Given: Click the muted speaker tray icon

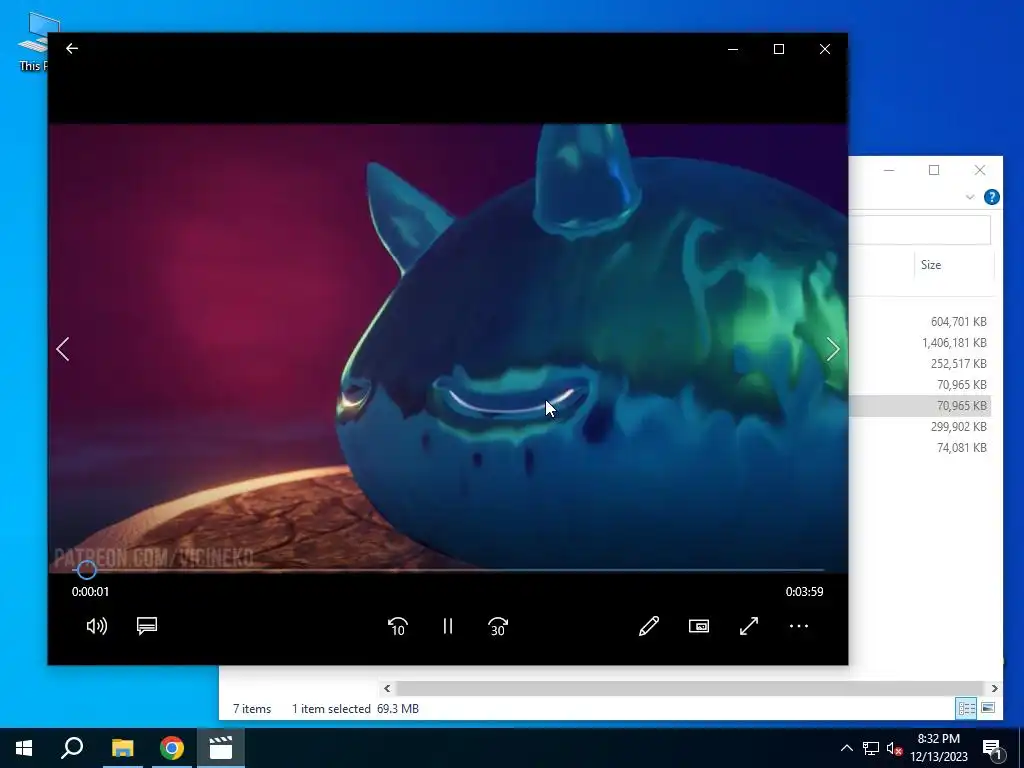Looking at the screenshot, I should (x=895, y=748).
